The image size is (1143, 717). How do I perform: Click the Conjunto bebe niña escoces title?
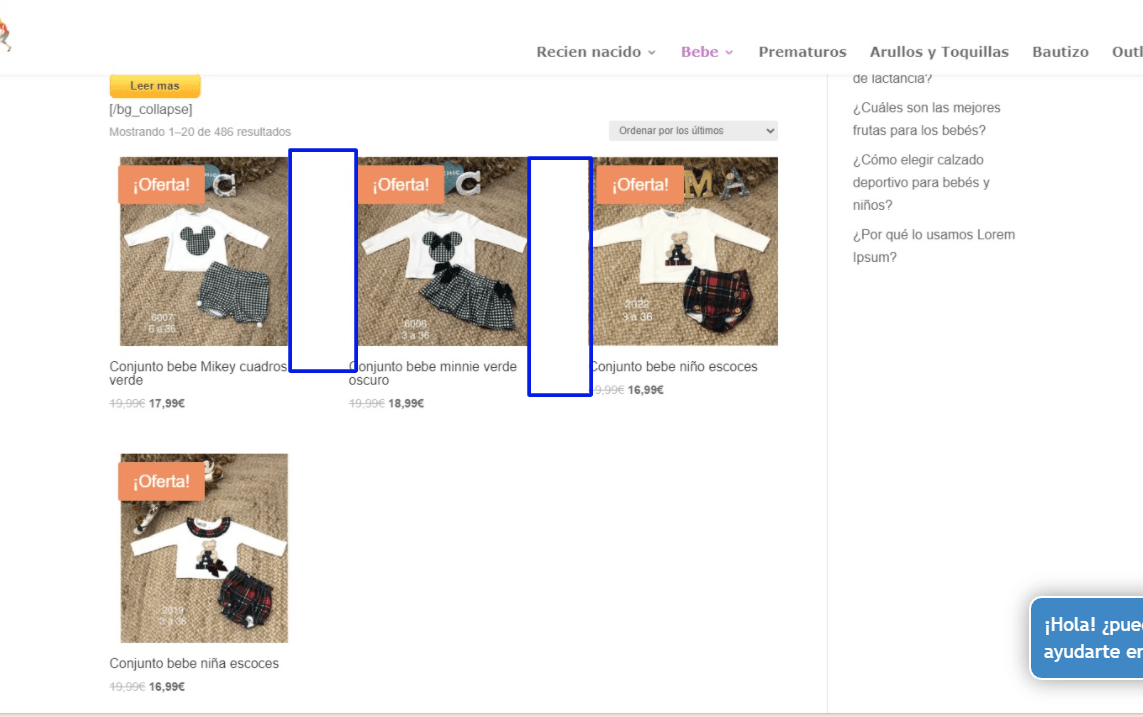(194, 663)
